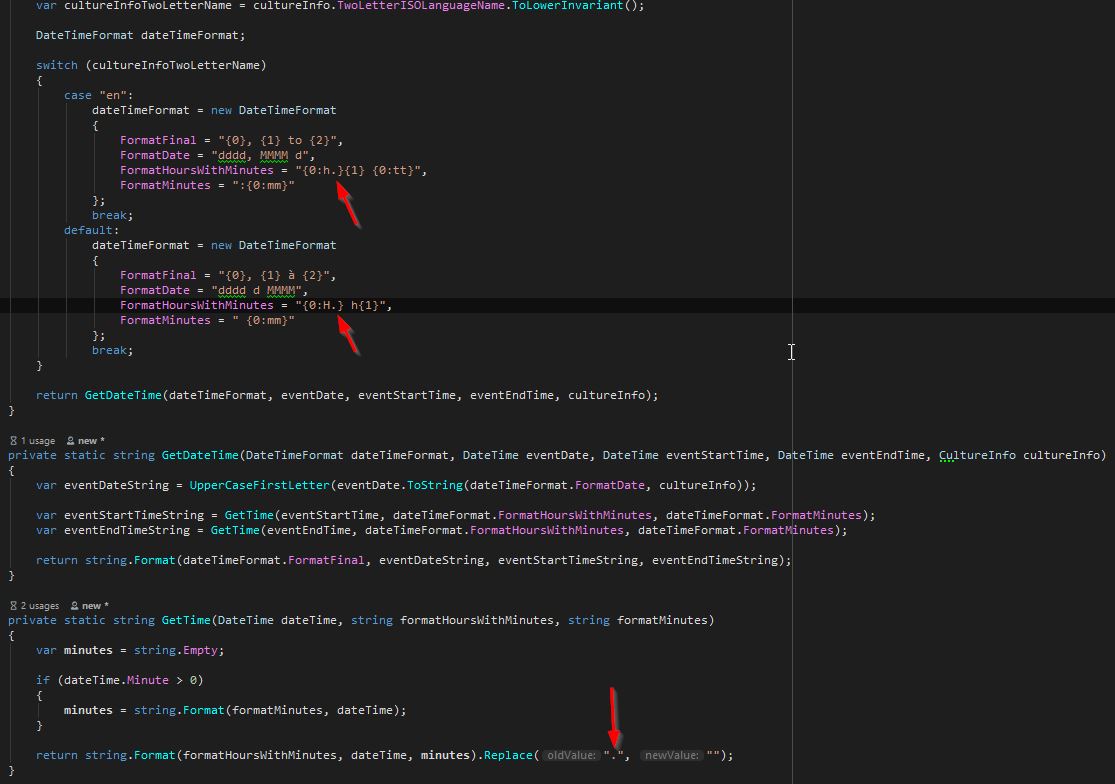1115x784 pixels.
Task: Click the 'Minute' property in the if condition
Action: pyautogui.click(x=147, y=680)
